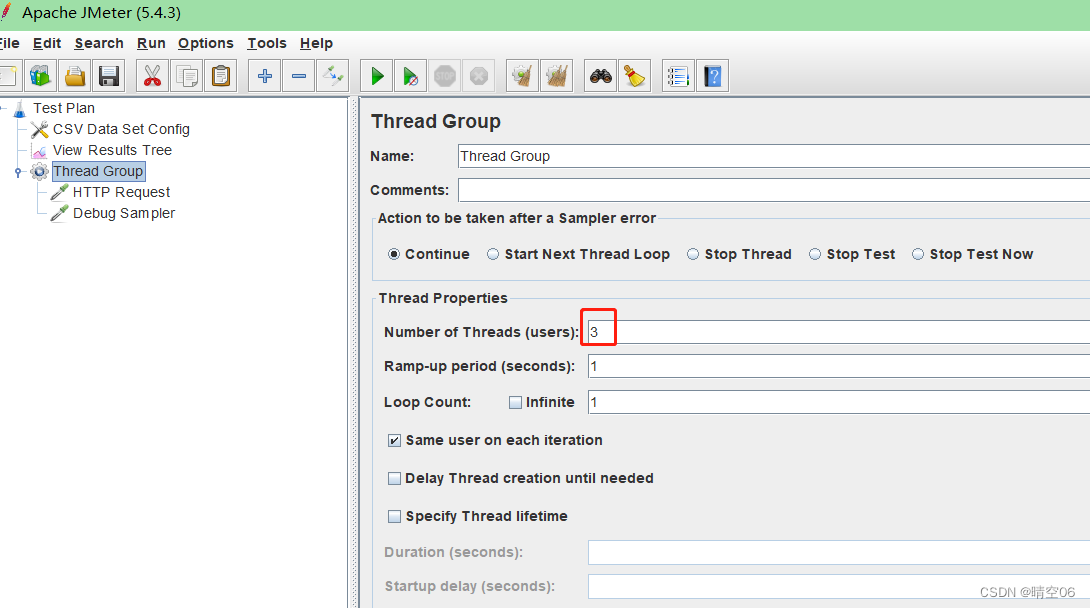Viewport: 1090px width, 608px height.
Task: Cut selection with the scissors icon
Action: click(x=152, y=76)
